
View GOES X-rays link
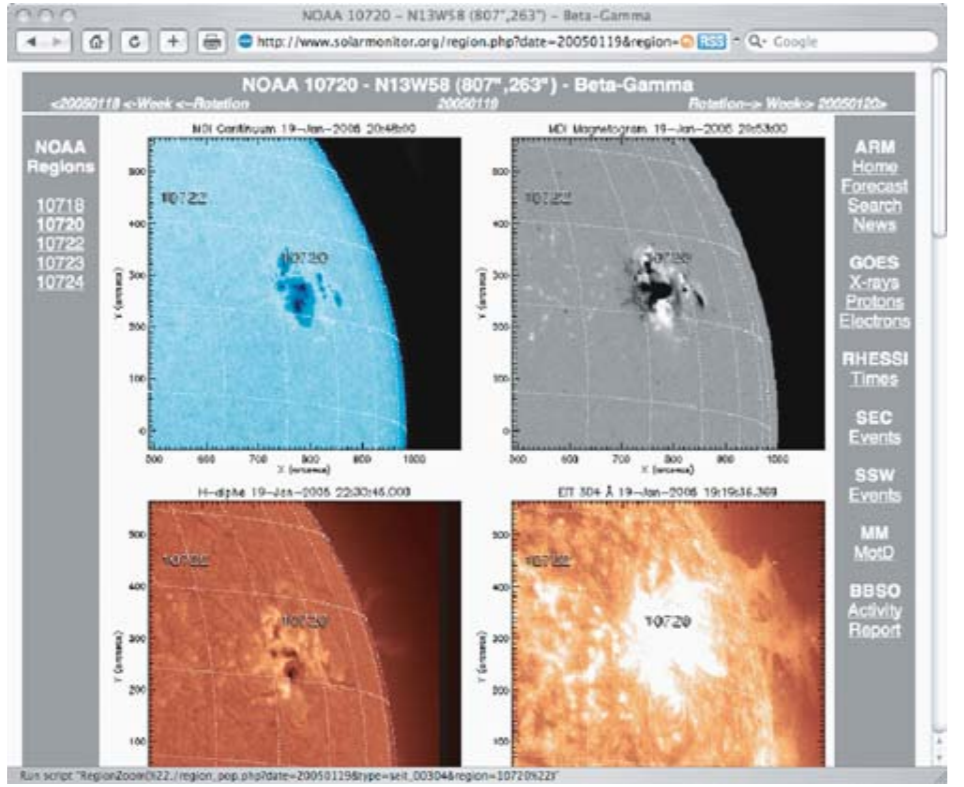[x=874, y=282]
